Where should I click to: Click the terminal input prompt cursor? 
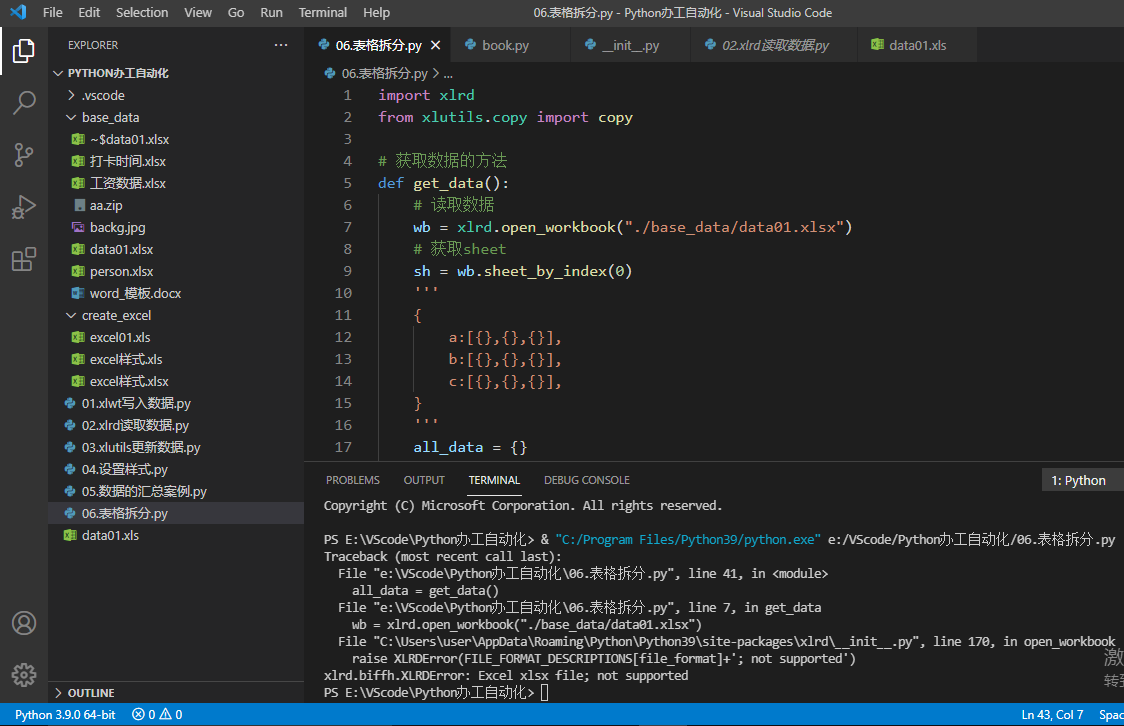(x=545, y=692)
